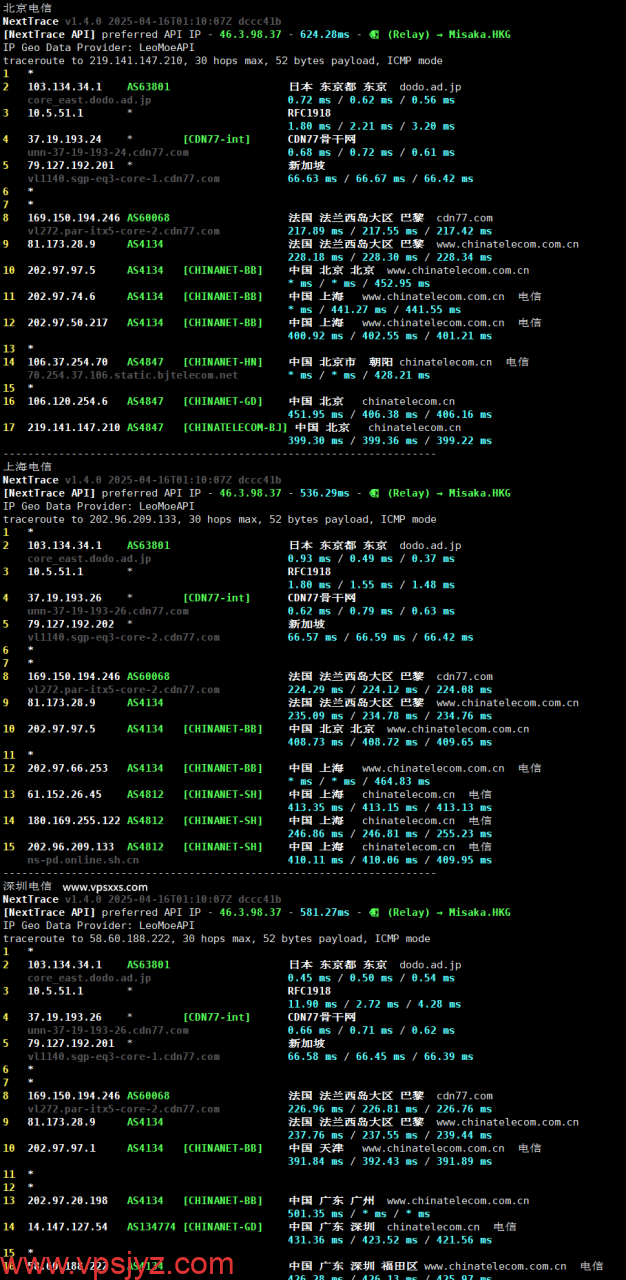
Task: Select the line 'traceroute to 202.96.209.133'
Action: pyautogui.click(x=219, y=519)
